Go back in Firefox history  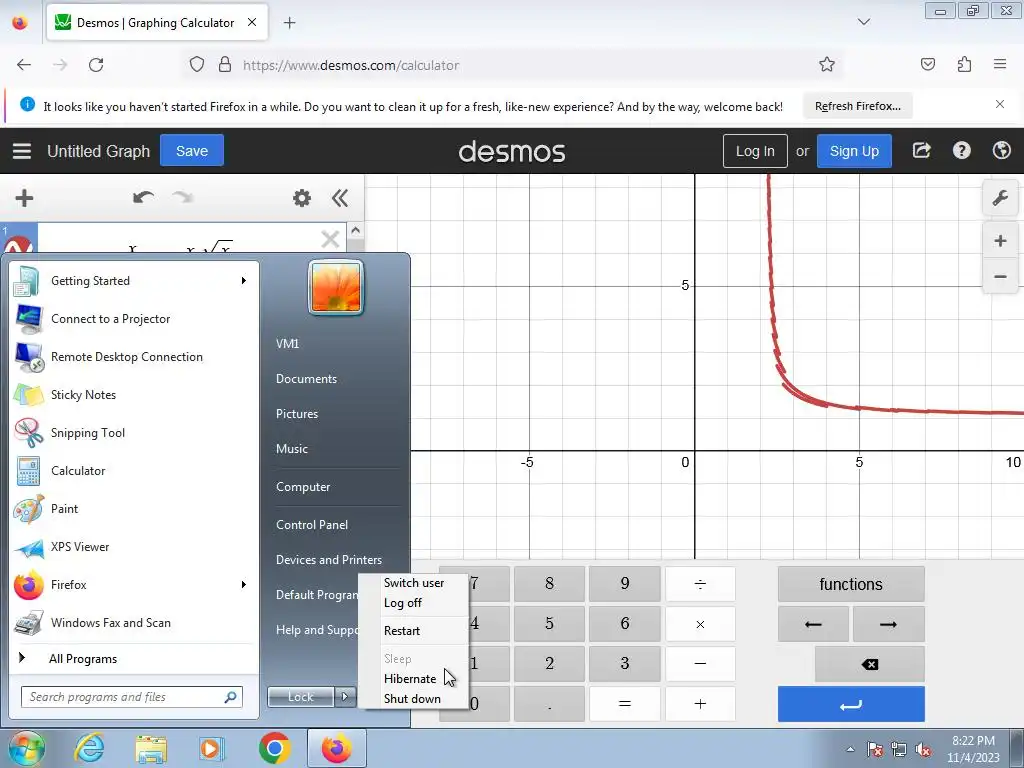click(x=24, y=65)
